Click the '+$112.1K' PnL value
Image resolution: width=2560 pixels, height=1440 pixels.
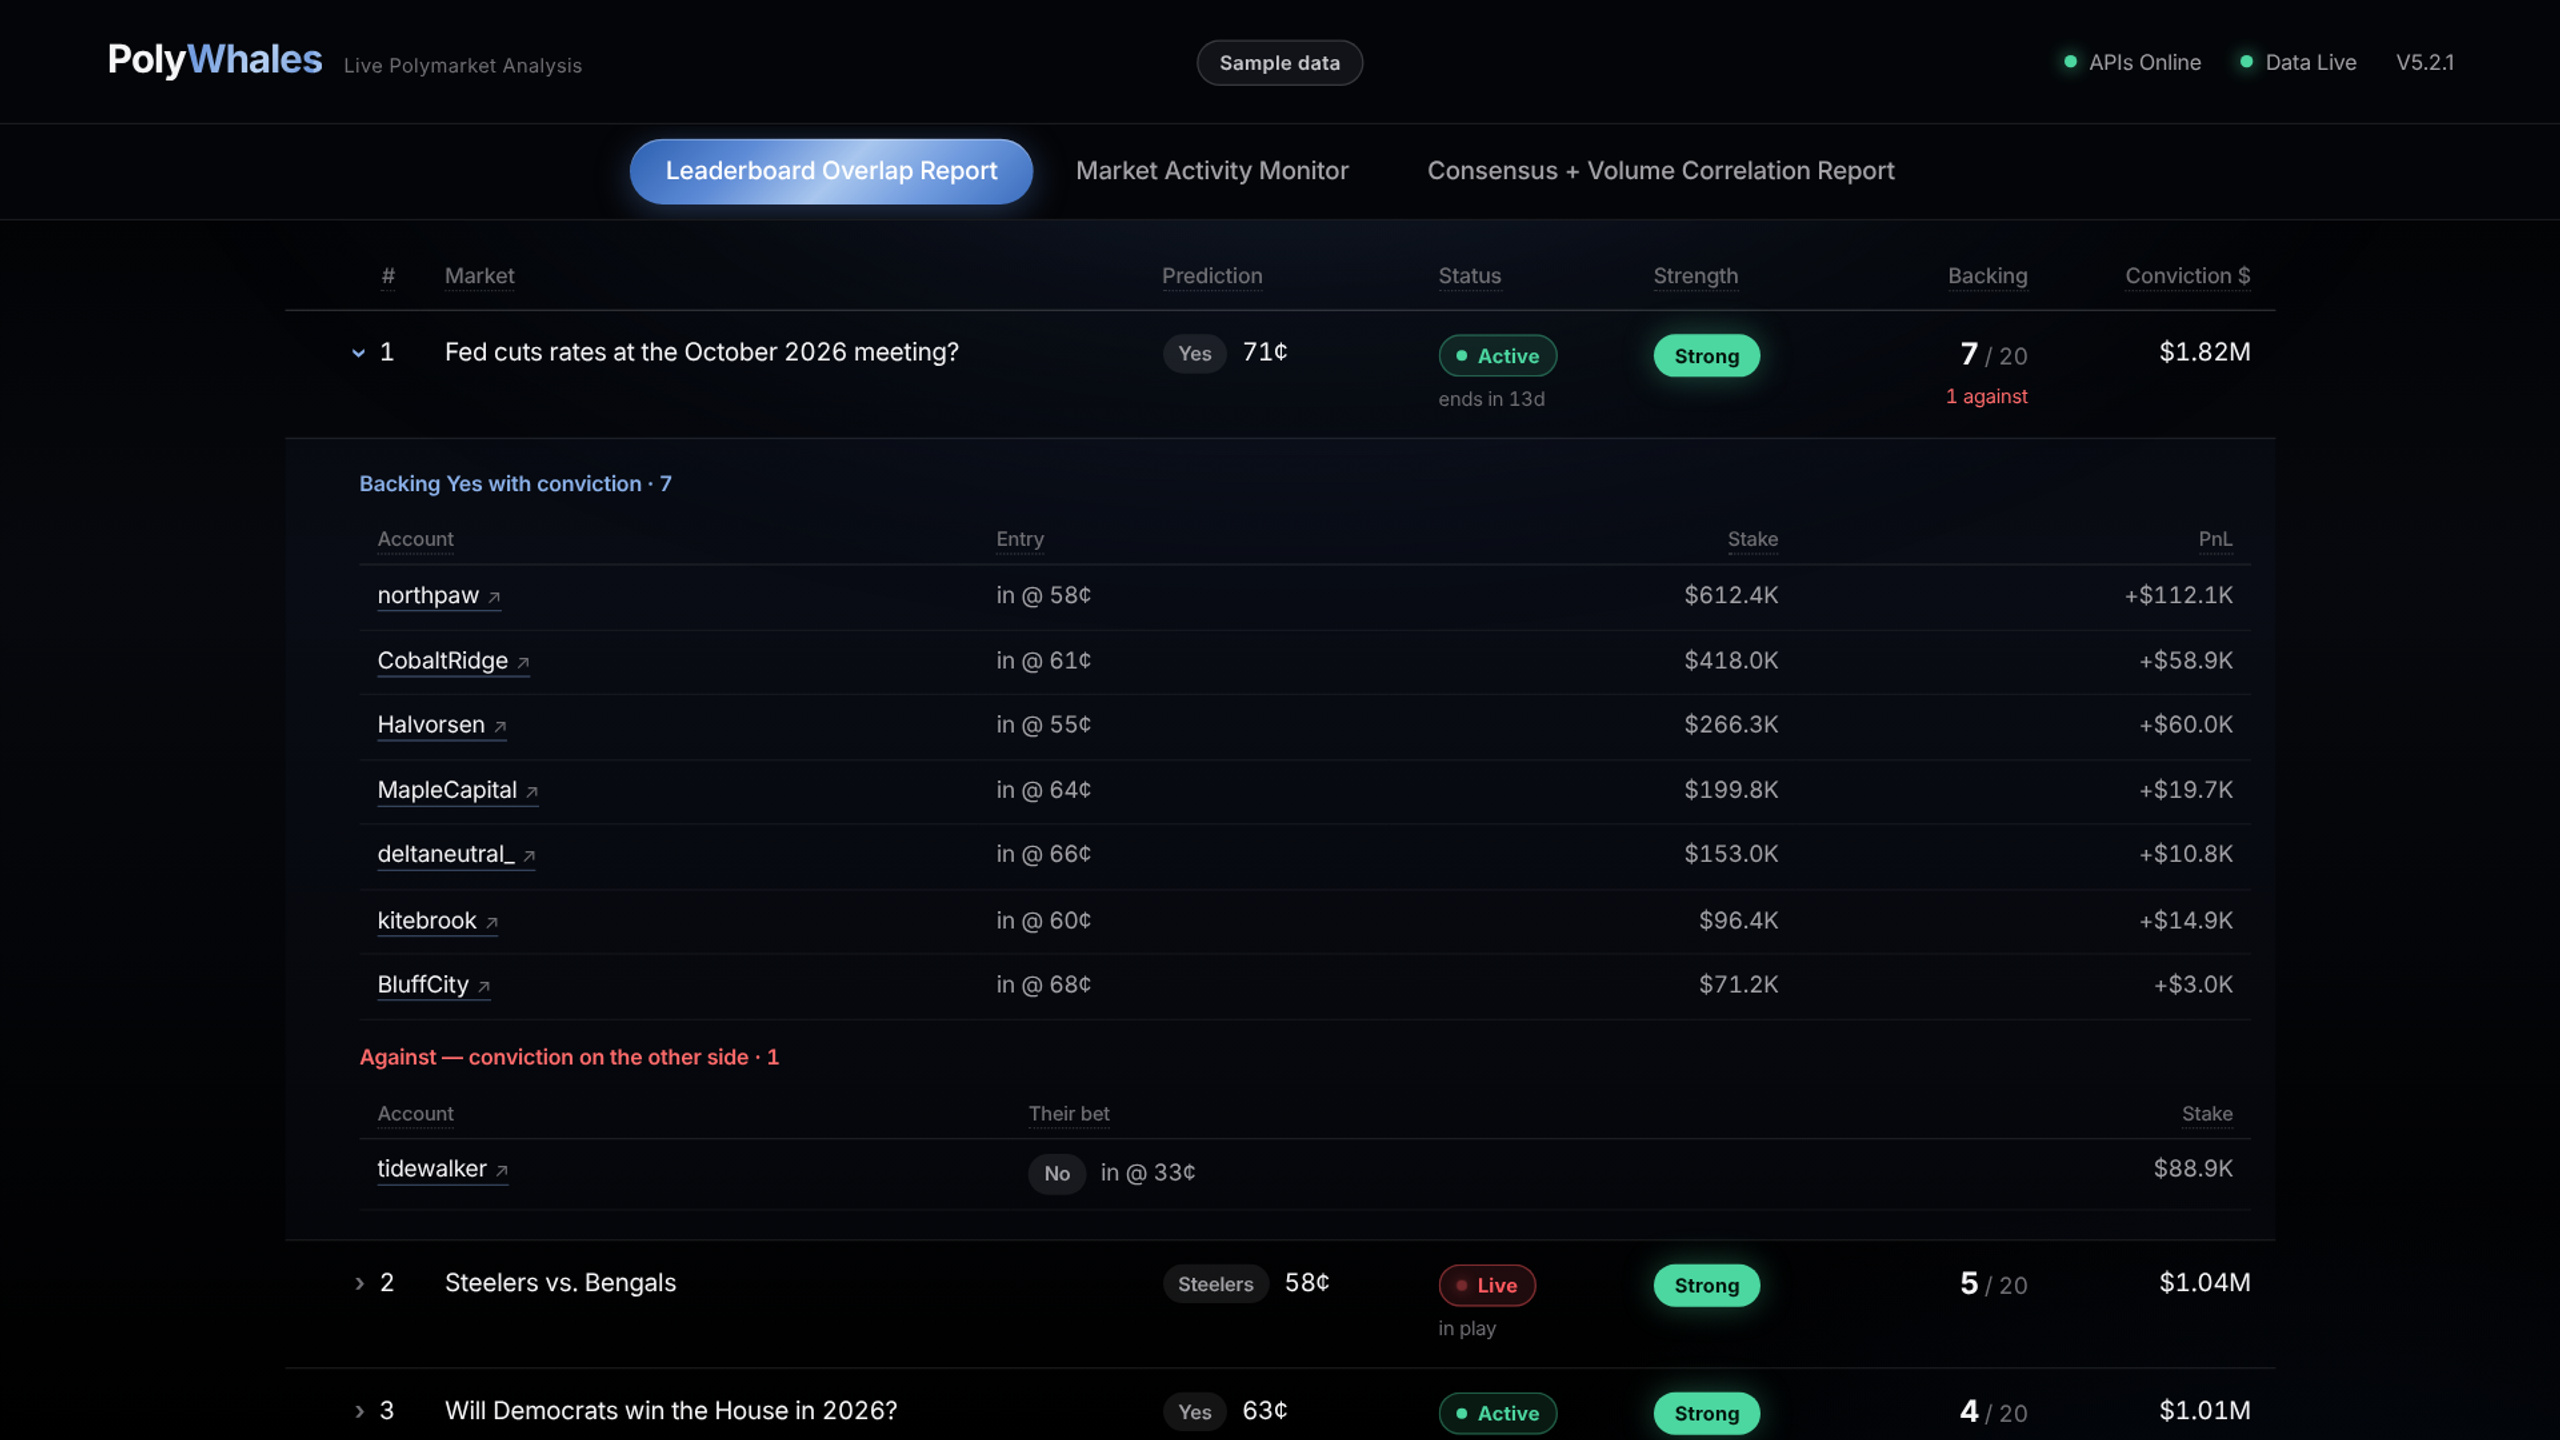[x=2178, y=595]
